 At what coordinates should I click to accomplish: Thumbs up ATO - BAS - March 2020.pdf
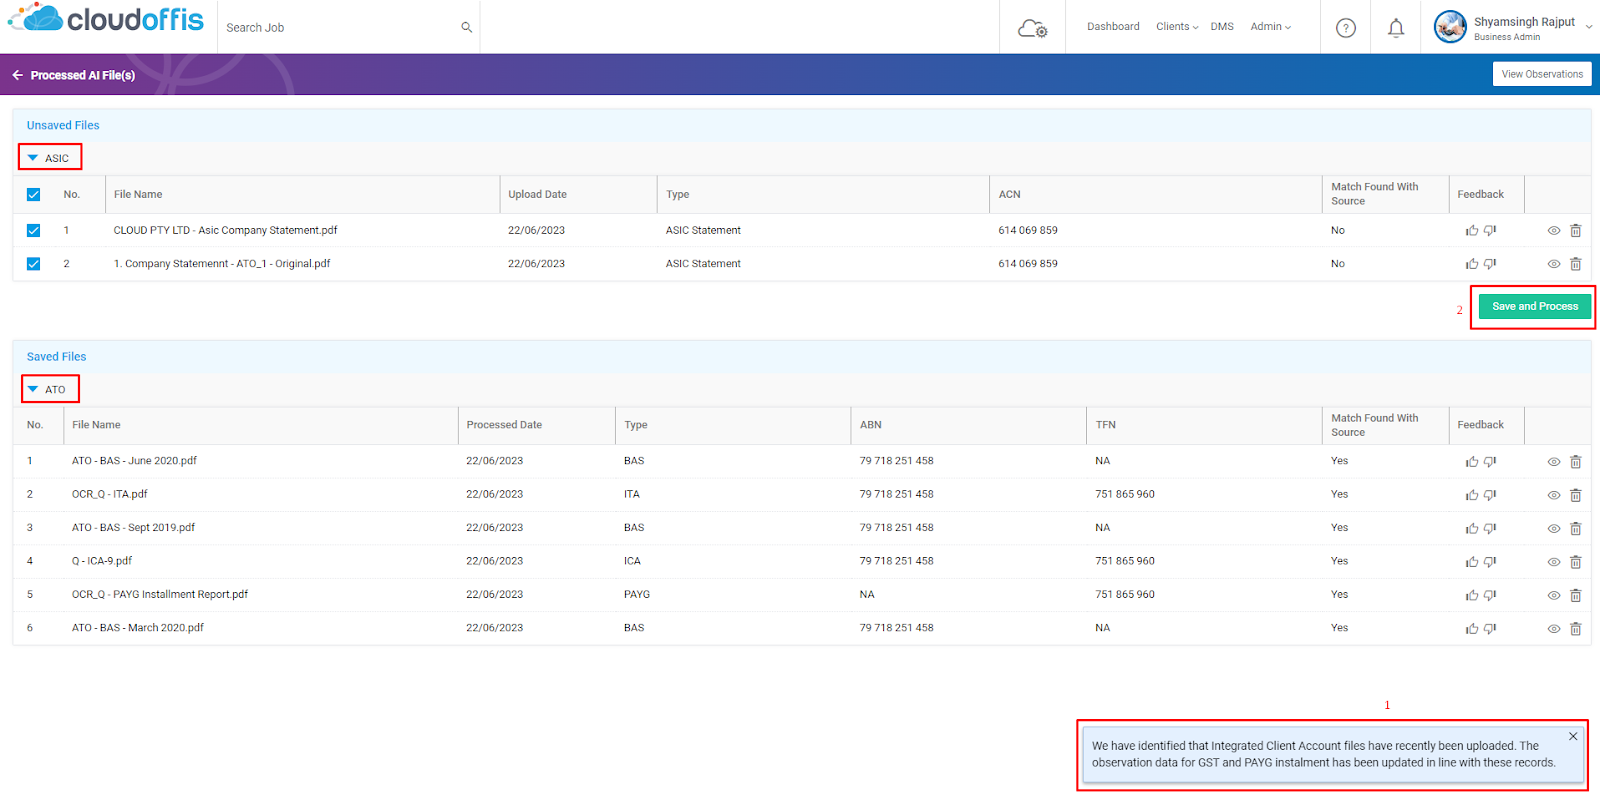click(1472, 629)
